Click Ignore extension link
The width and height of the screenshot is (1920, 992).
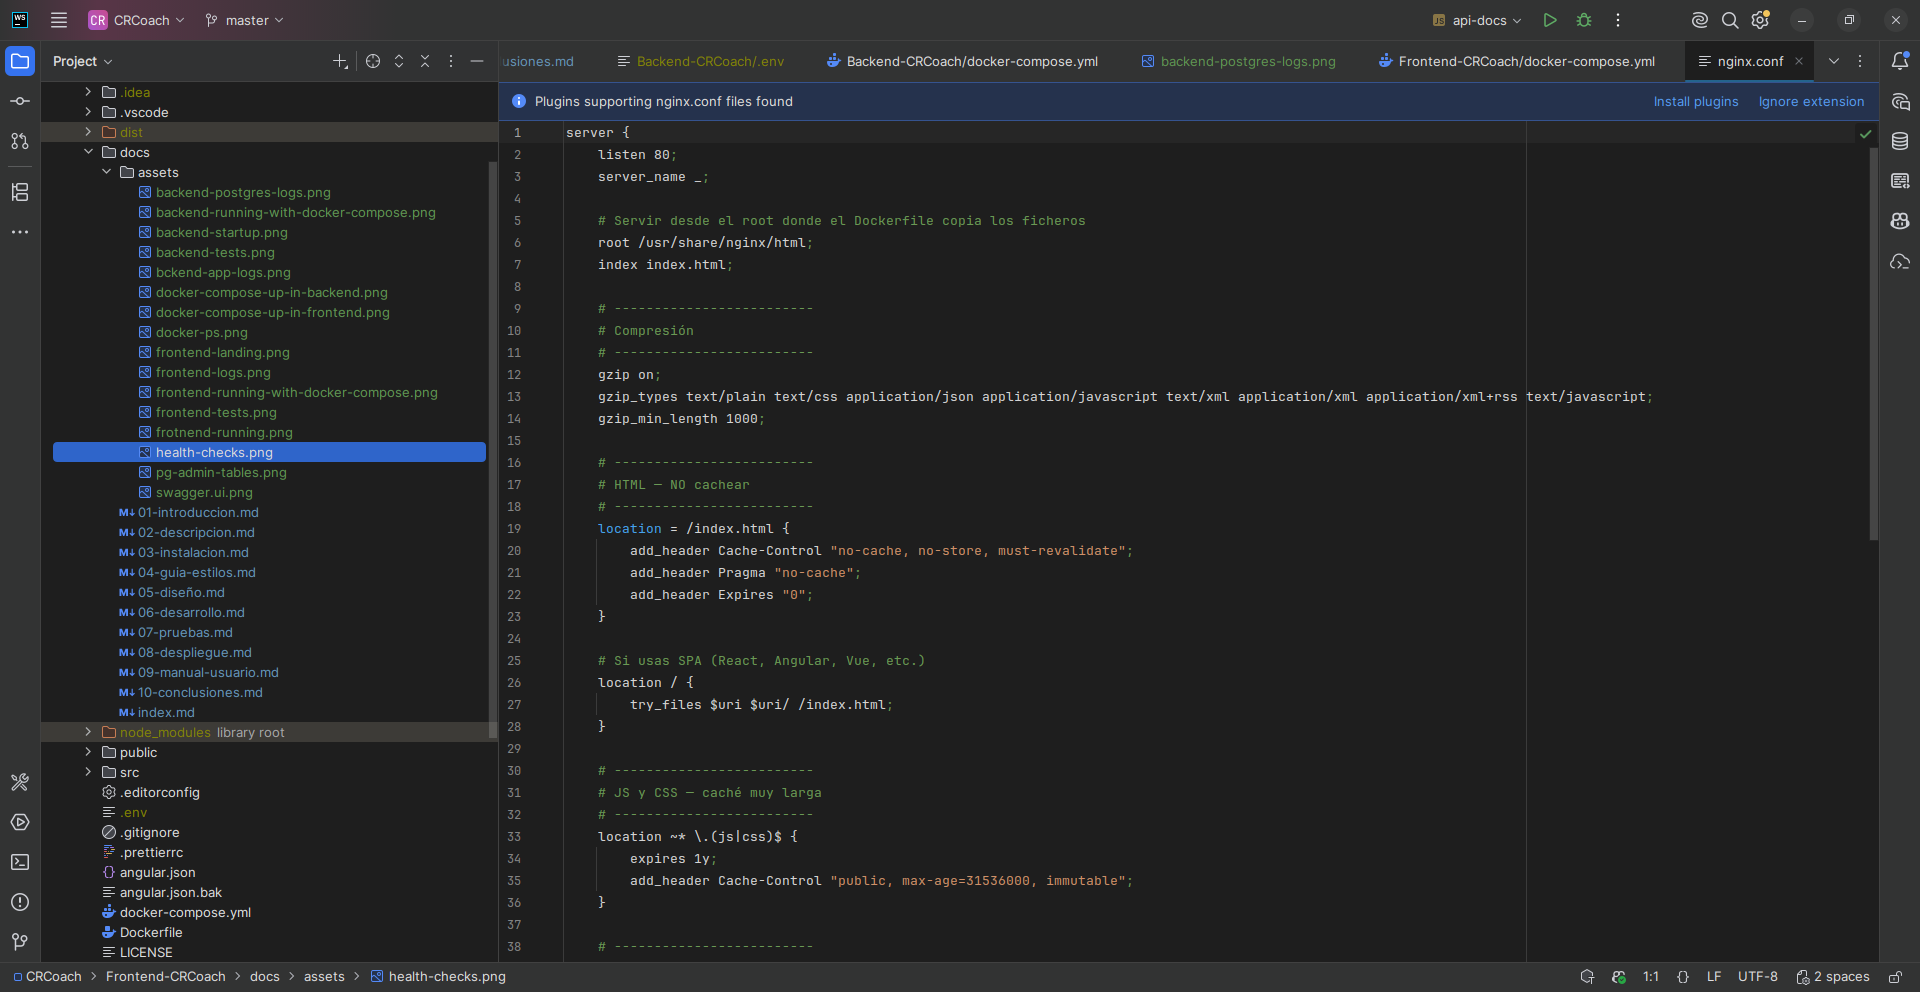tap(1811, 101)
